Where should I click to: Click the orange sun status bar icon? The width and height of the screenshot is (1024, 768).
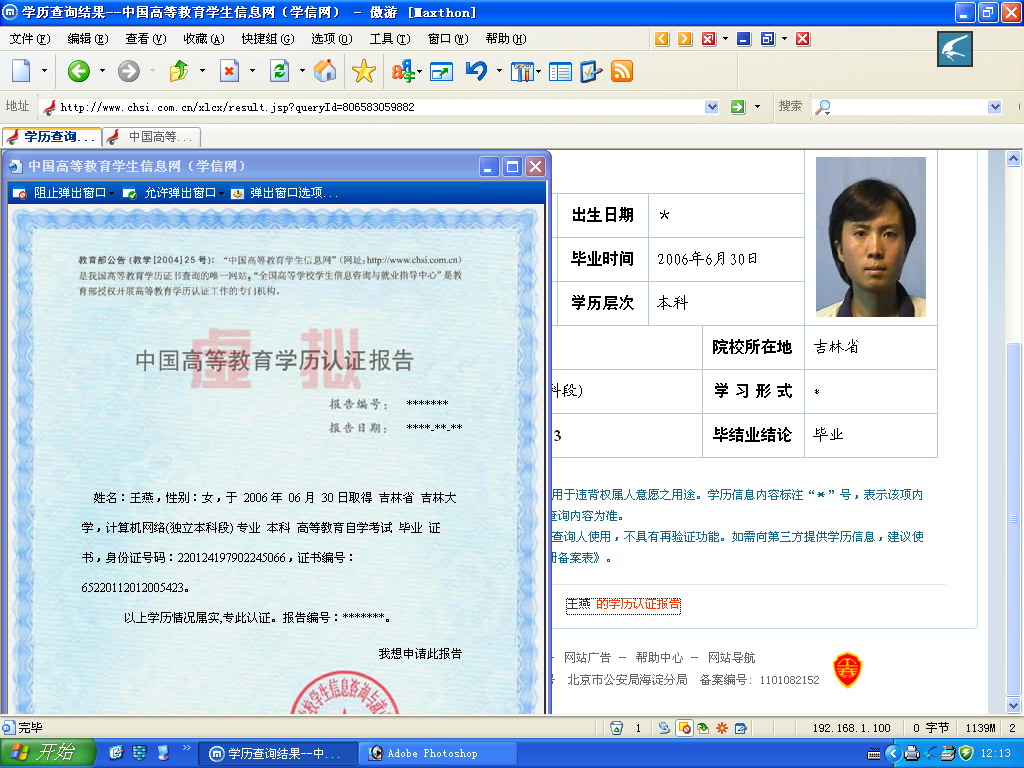click(x=722, y=728)
